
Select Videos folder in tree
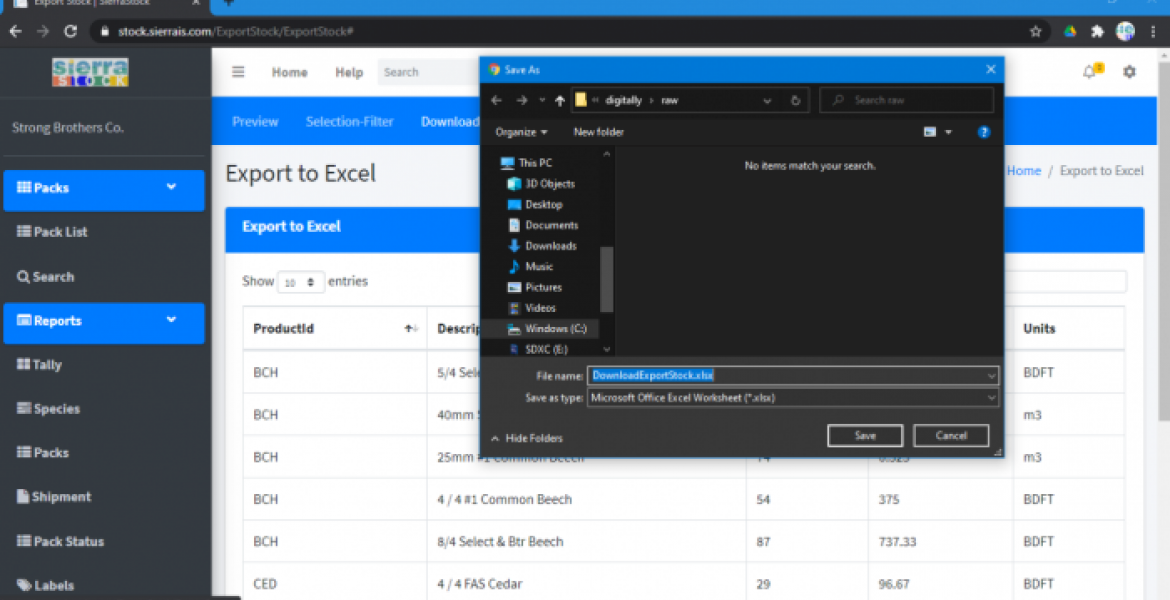point(540,308)
